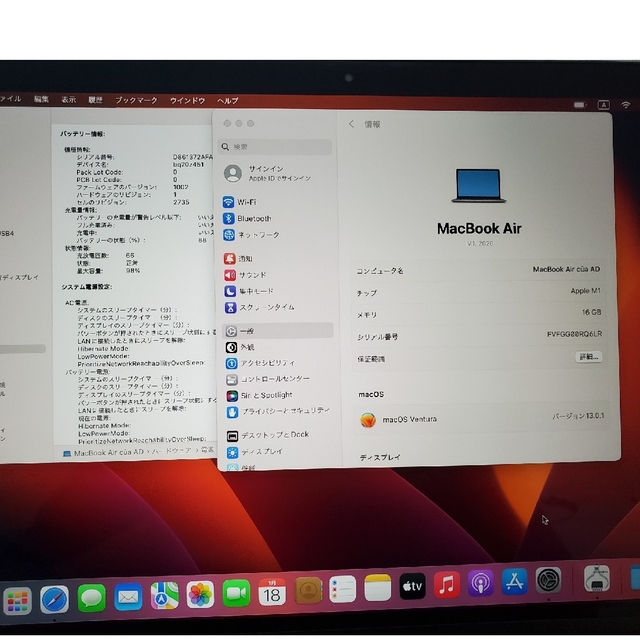
Task: Open Calendar from the Dock
Action: coord(272,592)
